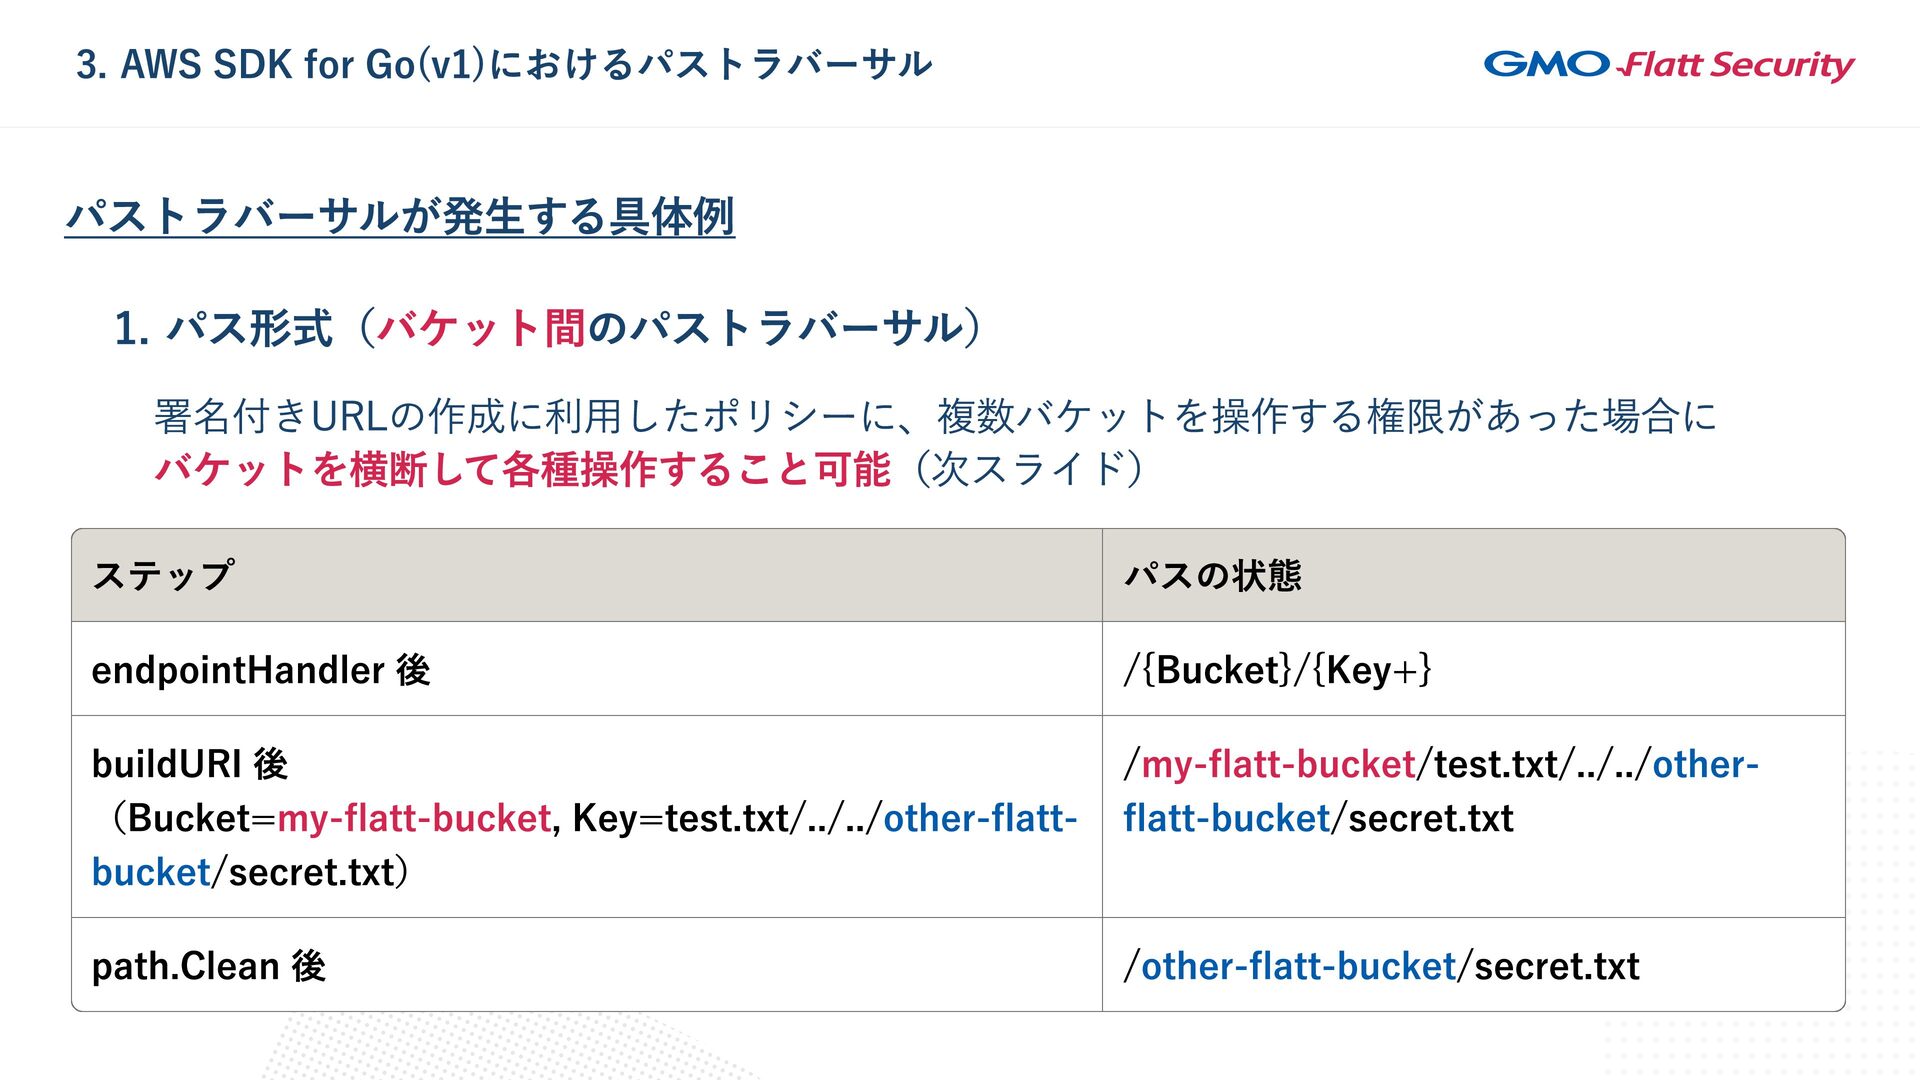Viewport: 1920px width, 1080px height.
Task: Click red my-flatt-bucket in the Bucket= parameter
Action: click(x=414, y=818)
